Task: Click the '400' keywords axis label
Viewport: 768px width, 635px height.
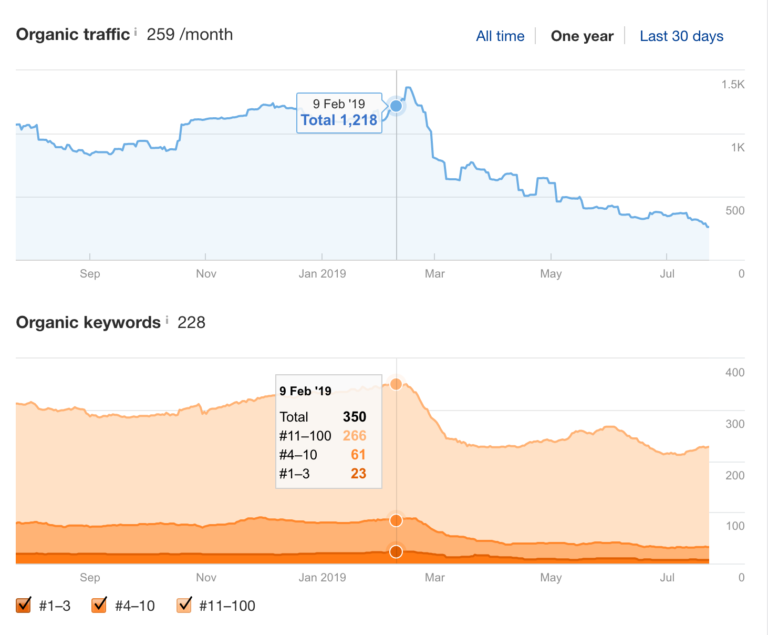Action: coord(735,372)
